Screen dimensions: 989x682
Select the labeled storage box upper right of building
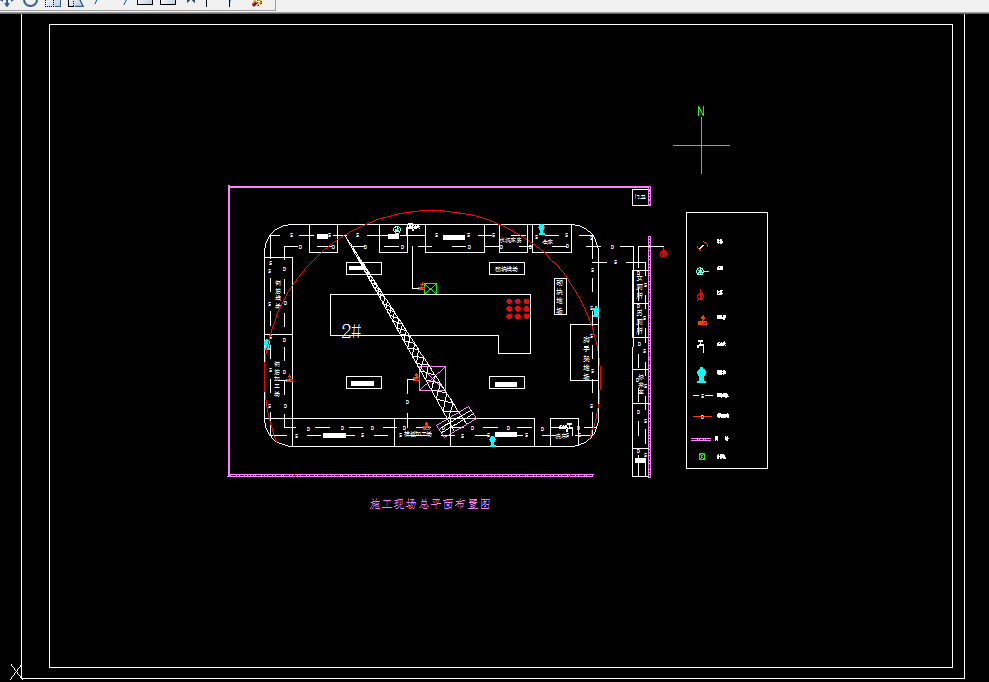(x=507, y=269)
